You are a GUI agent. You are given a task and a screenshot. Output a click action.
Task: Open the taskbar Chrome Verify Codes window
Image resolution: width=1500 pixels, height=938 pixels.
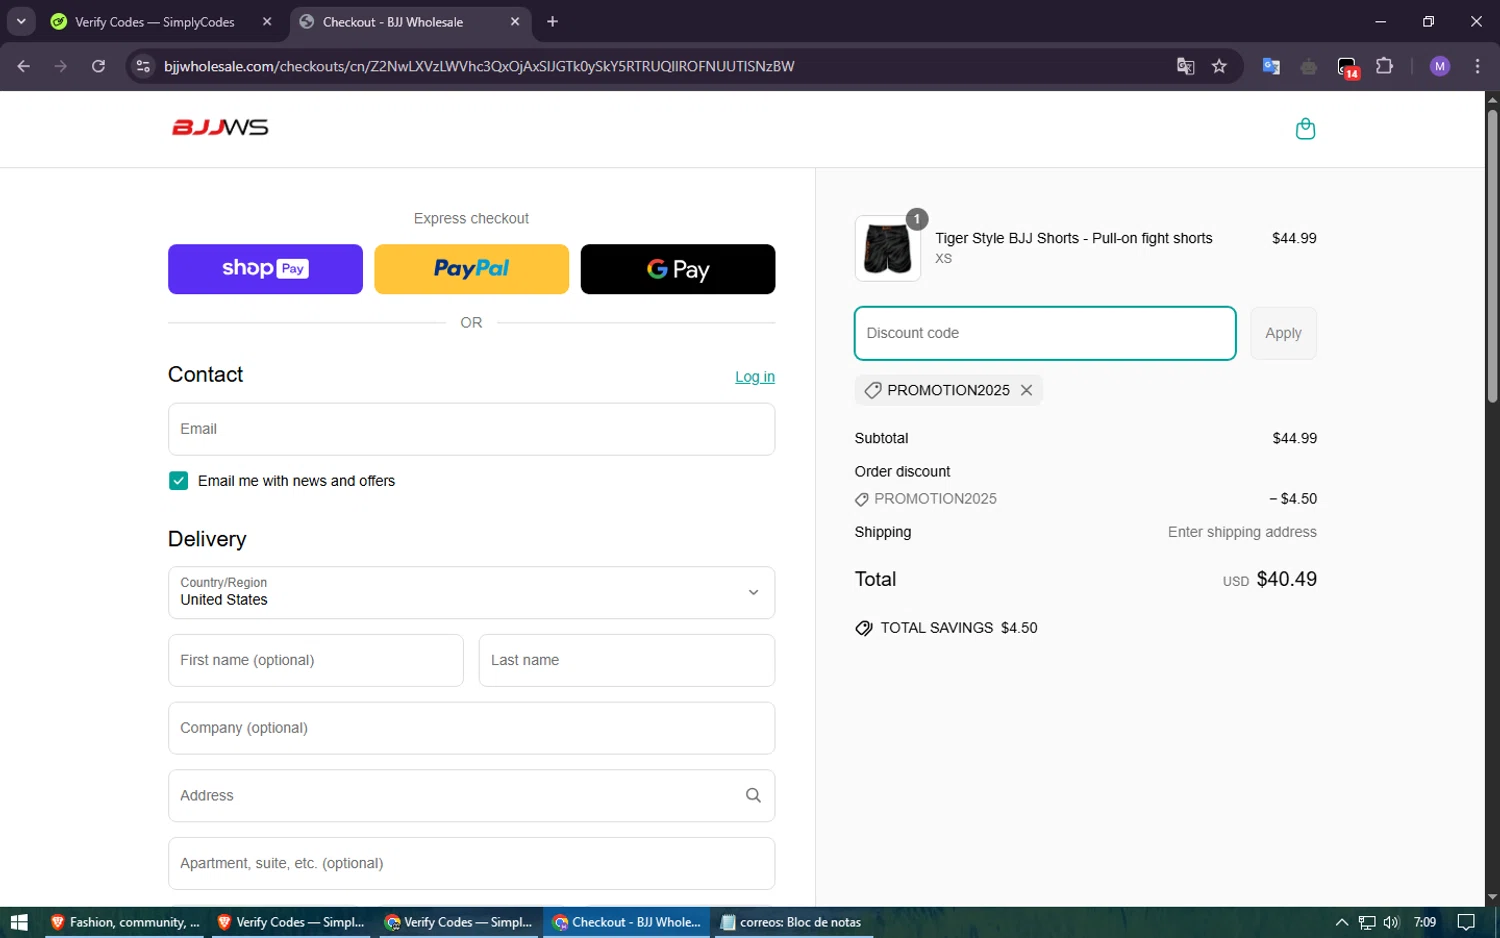pyautogui.click(x=459, y=922)
